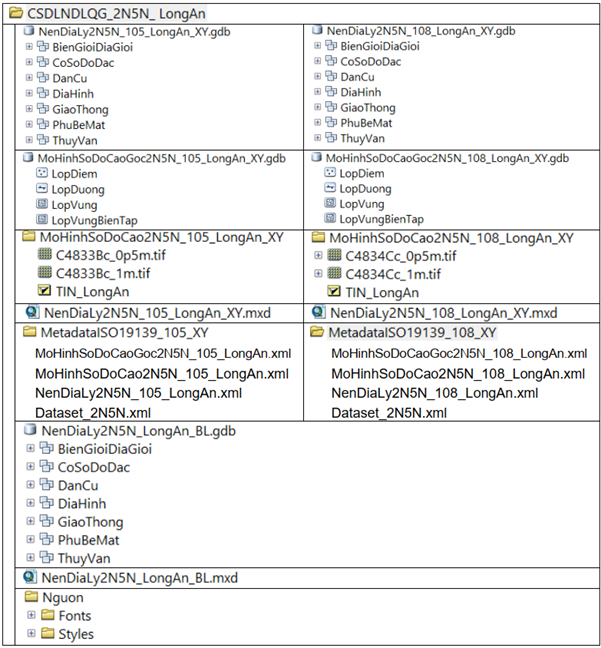This screenshot has width=601, height=648.
Task: Expand BienGioiDiaGioi in the 105 XY geodatabase
Action: pyautogui.click(x=29, y=47)
